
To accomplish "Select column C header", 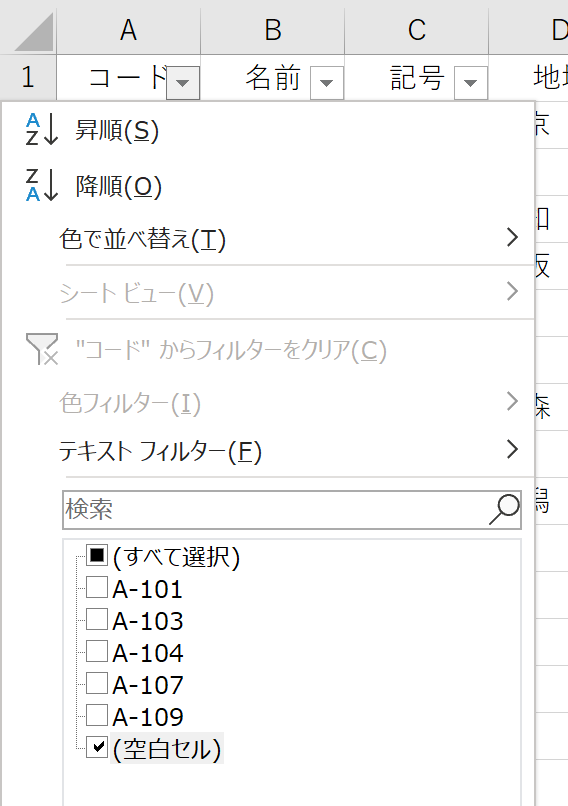I will point(416,30).
